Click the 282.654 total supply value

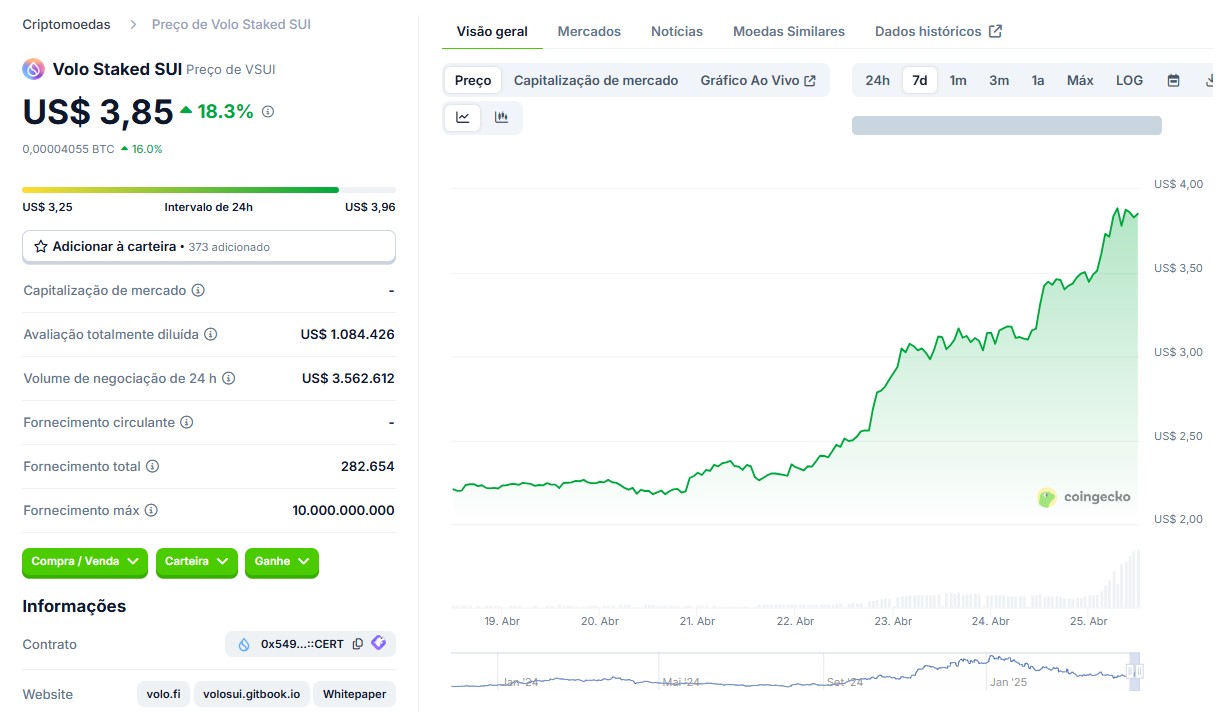[367, 466]
